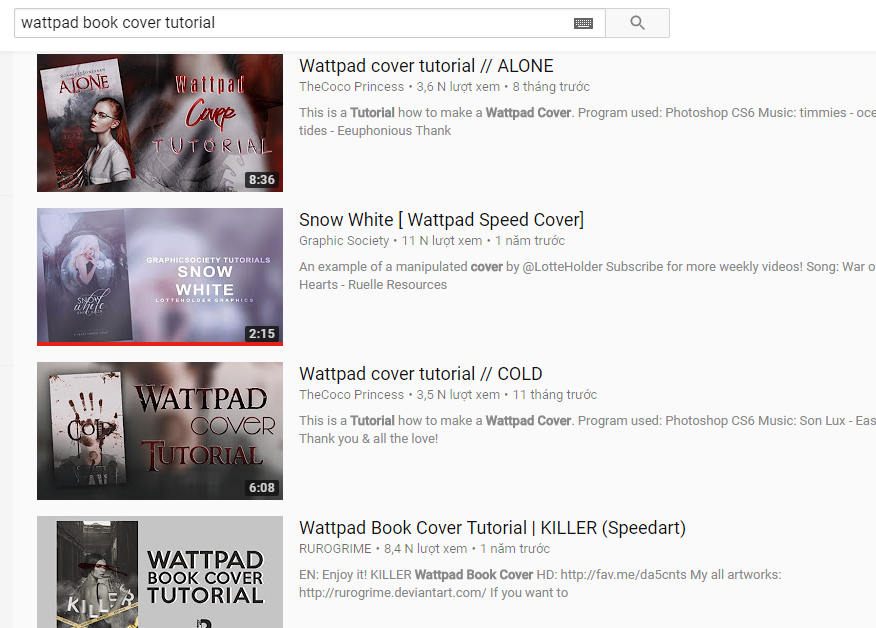
Task: Open title 'Wattpad Book Cover Tutorial | KILLER (Speedart)'
Action: pos(492,528)
